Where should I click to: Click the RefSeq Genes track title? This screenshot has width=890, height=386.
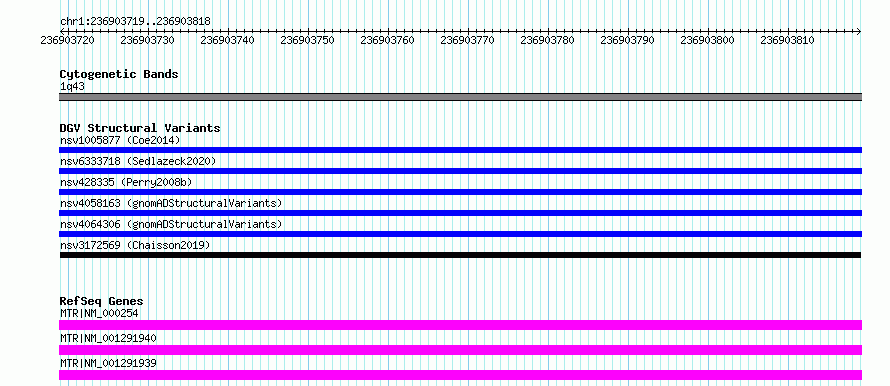(101, 301)
